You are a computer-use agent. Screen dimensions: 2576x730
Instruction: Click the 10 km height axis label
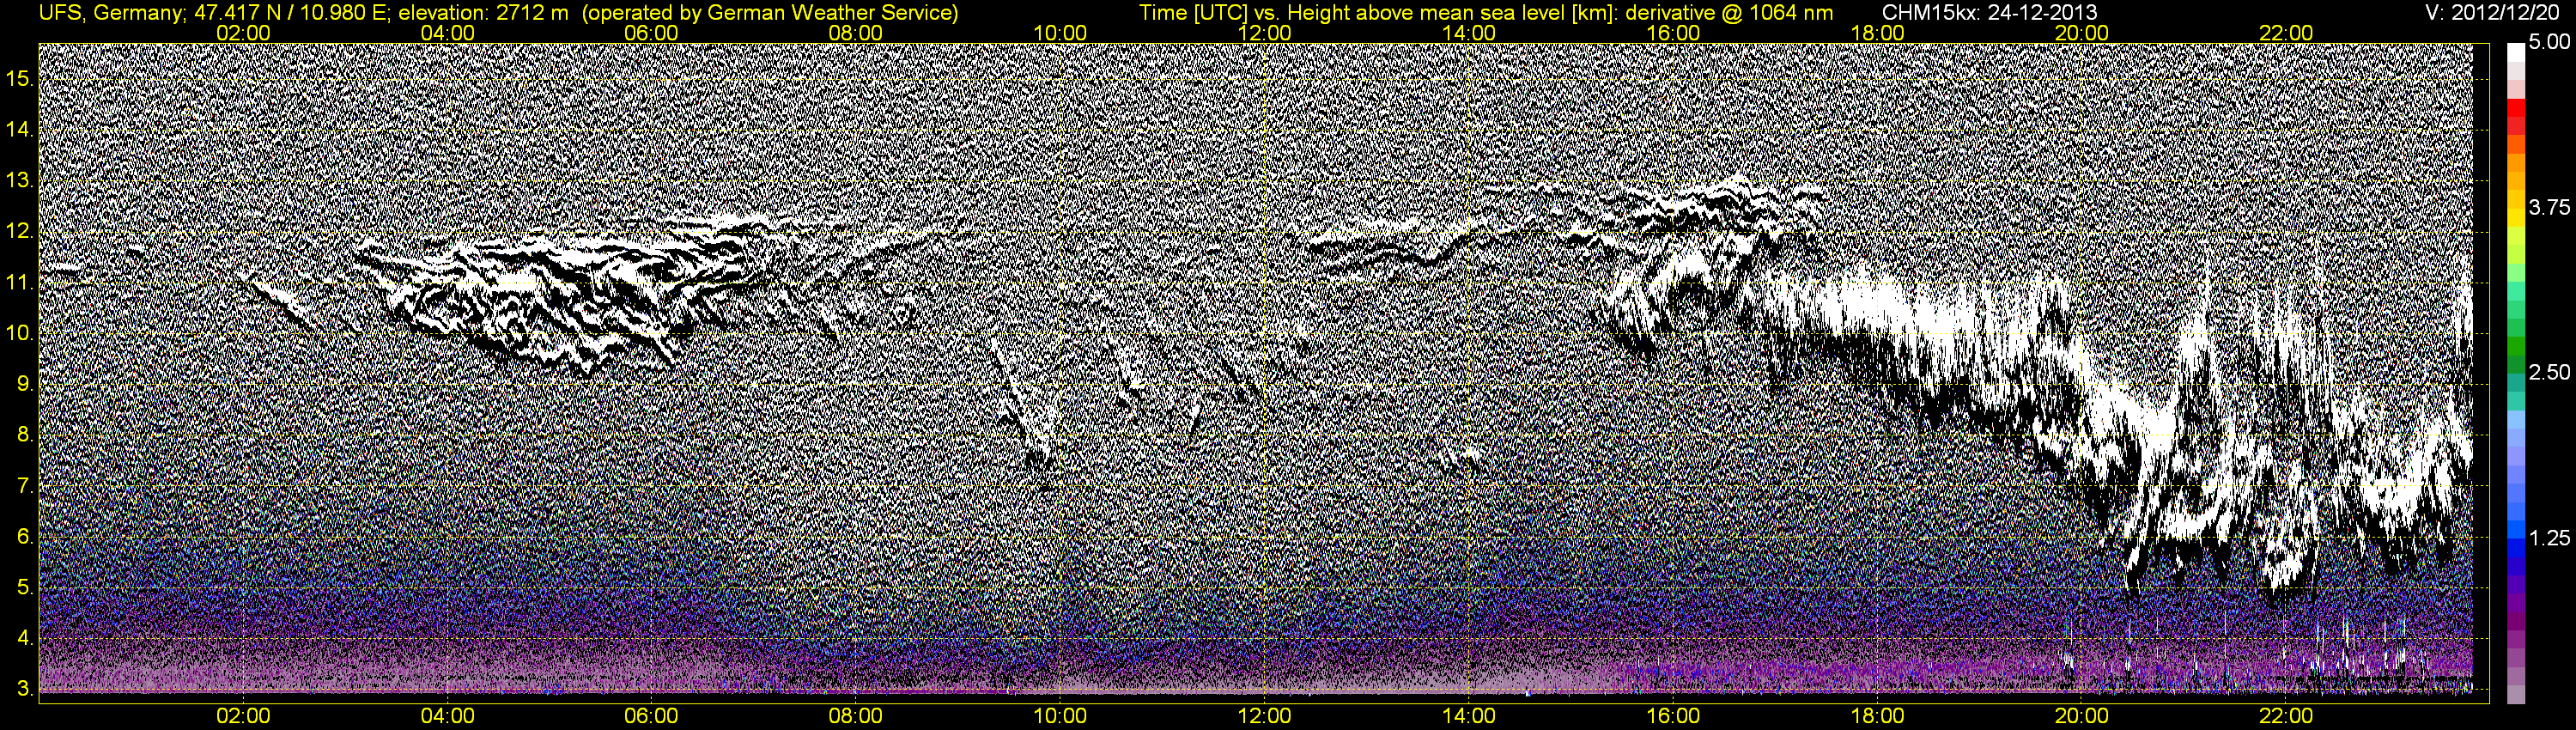click(x=20, y=333)
